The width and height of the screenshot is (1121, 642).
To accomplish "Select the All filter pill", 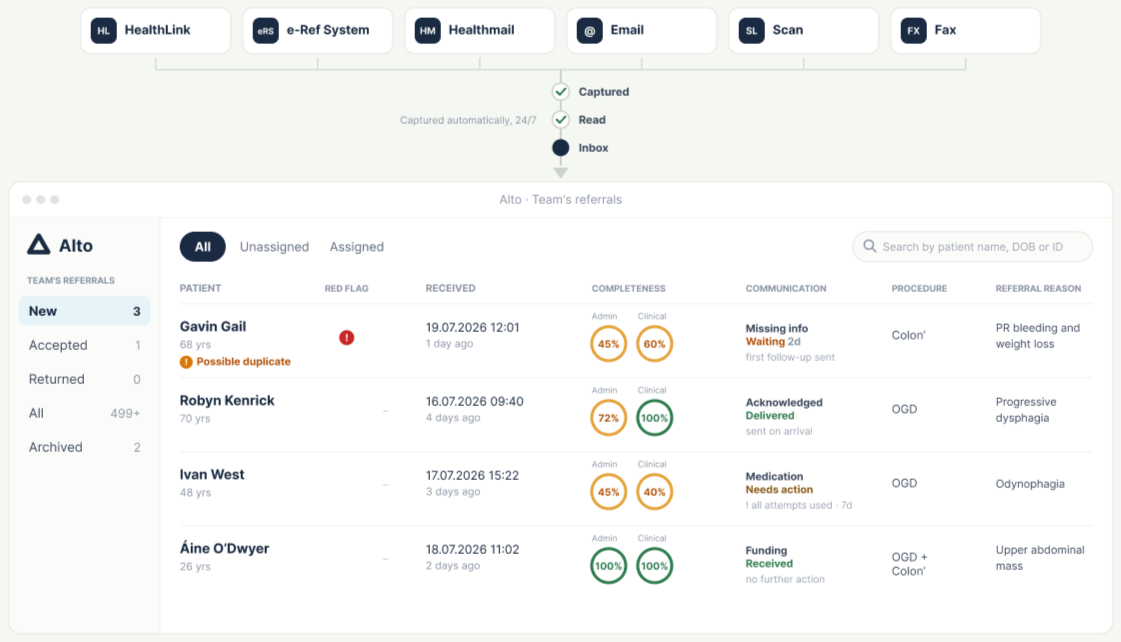I will point(202,247).
